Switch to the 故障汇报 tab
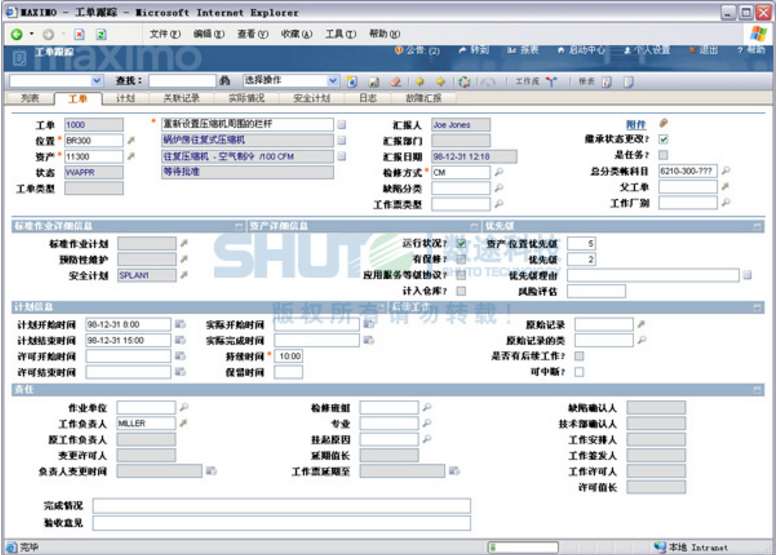Viewport: 777px width, 555px height. pyautogui.click(x=424, y=98)
